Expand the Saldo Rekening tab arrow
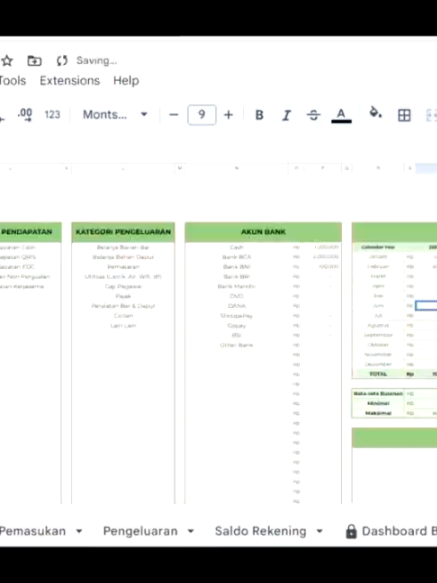Screen dimensions: 437x583 point(319,531)
